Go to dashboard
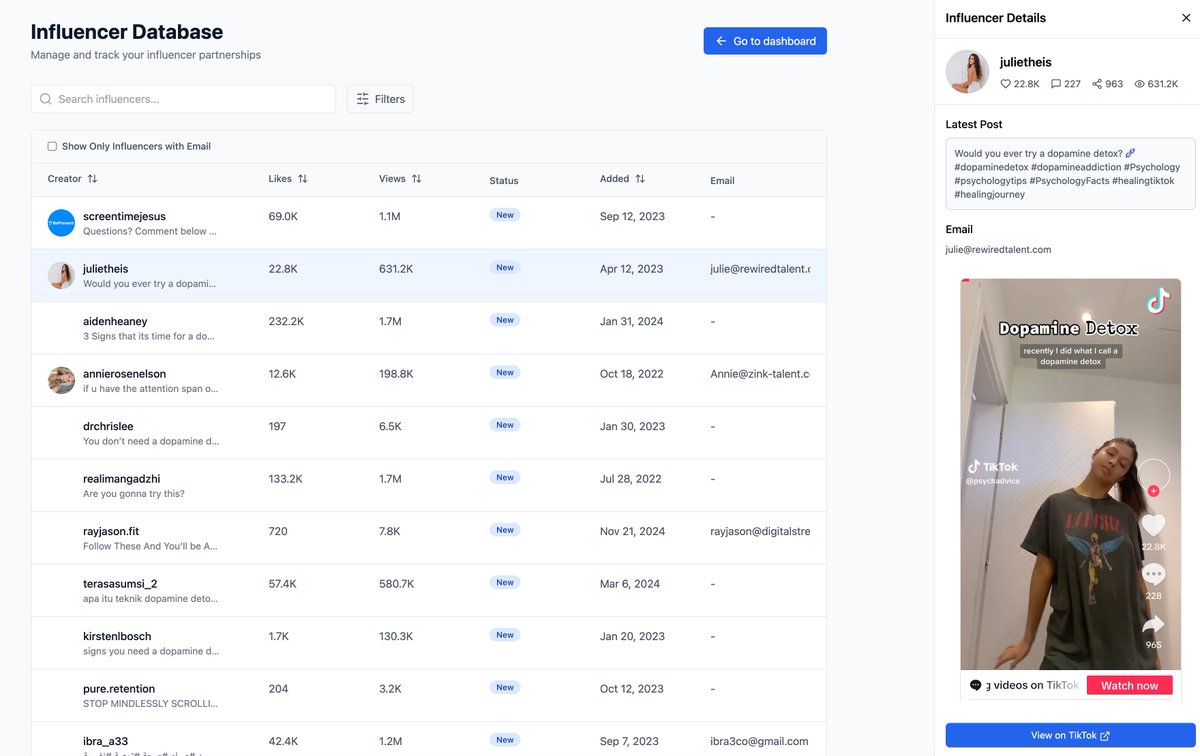This screenshot has height=756, width=1200. (x=765, y=41)
